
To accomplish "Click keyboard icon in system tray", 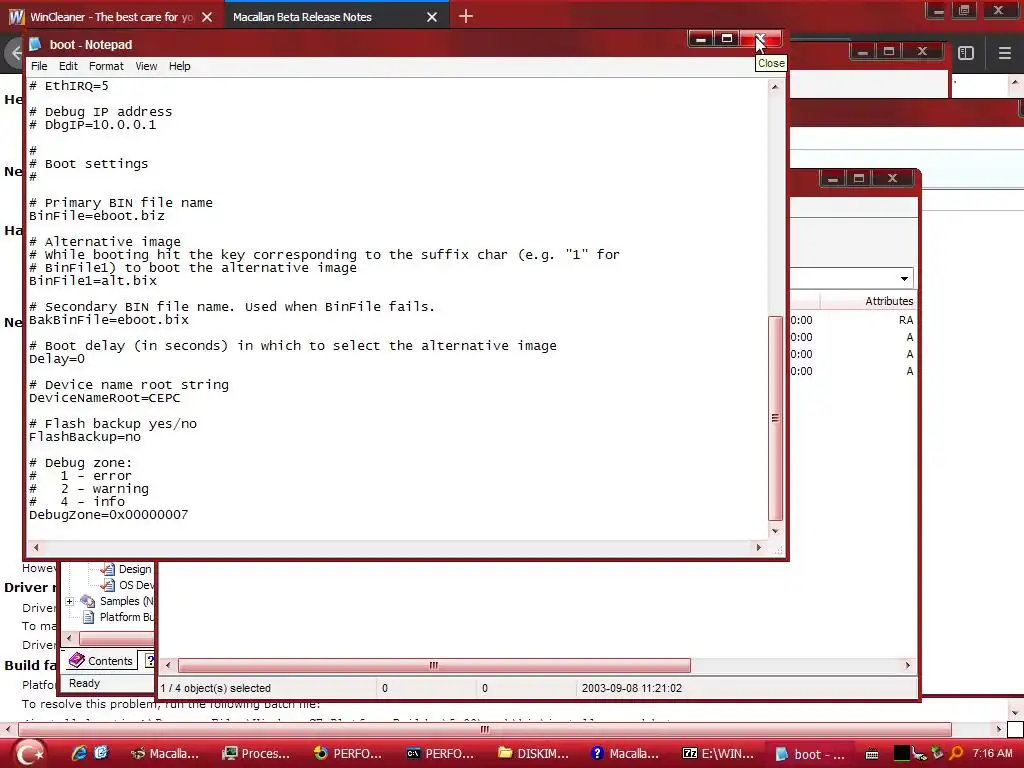I will click(x=872, y=754).
